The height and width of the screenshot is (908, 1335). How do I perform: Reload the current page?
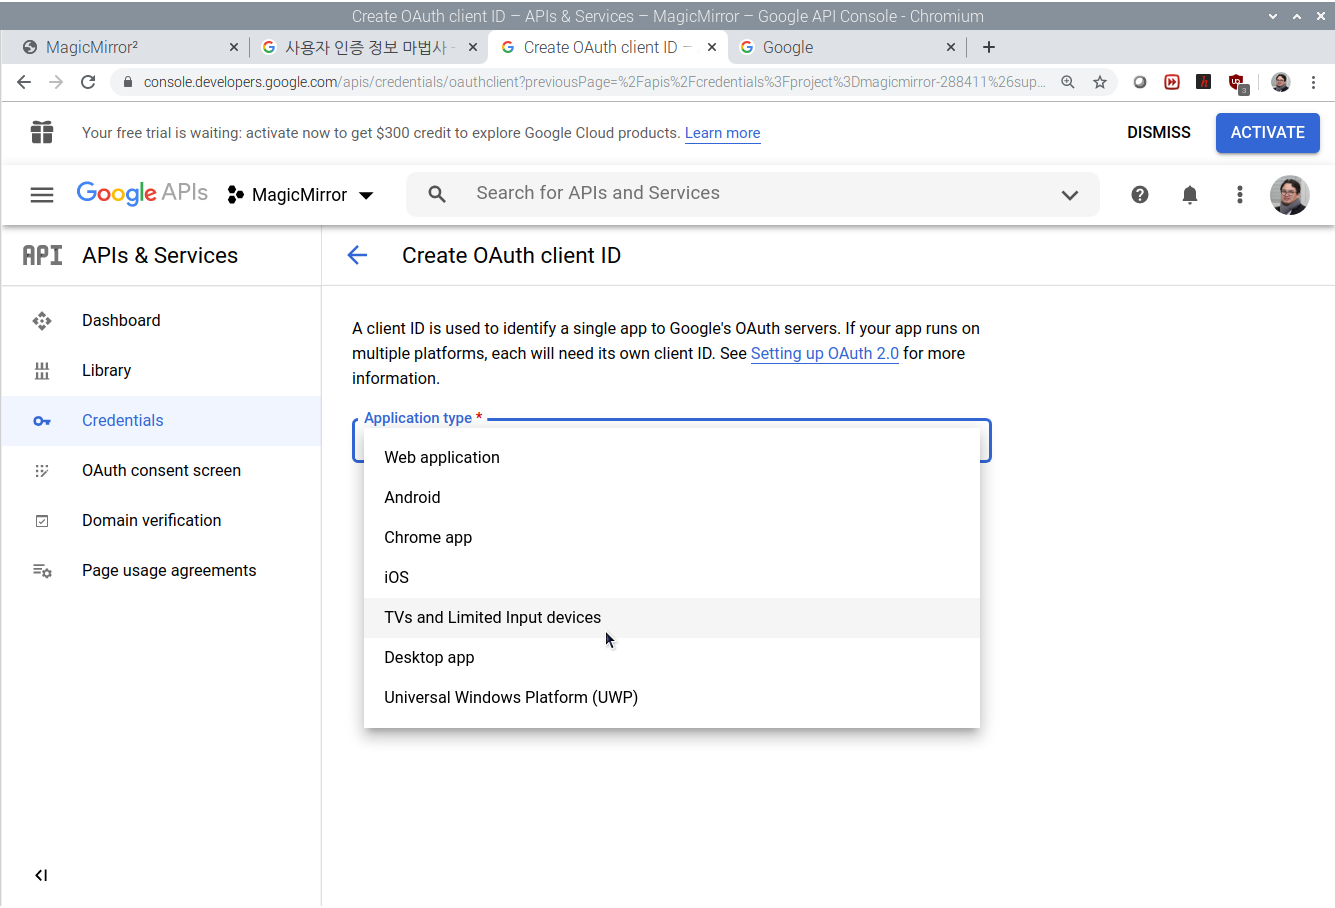(x=88, y=82)
